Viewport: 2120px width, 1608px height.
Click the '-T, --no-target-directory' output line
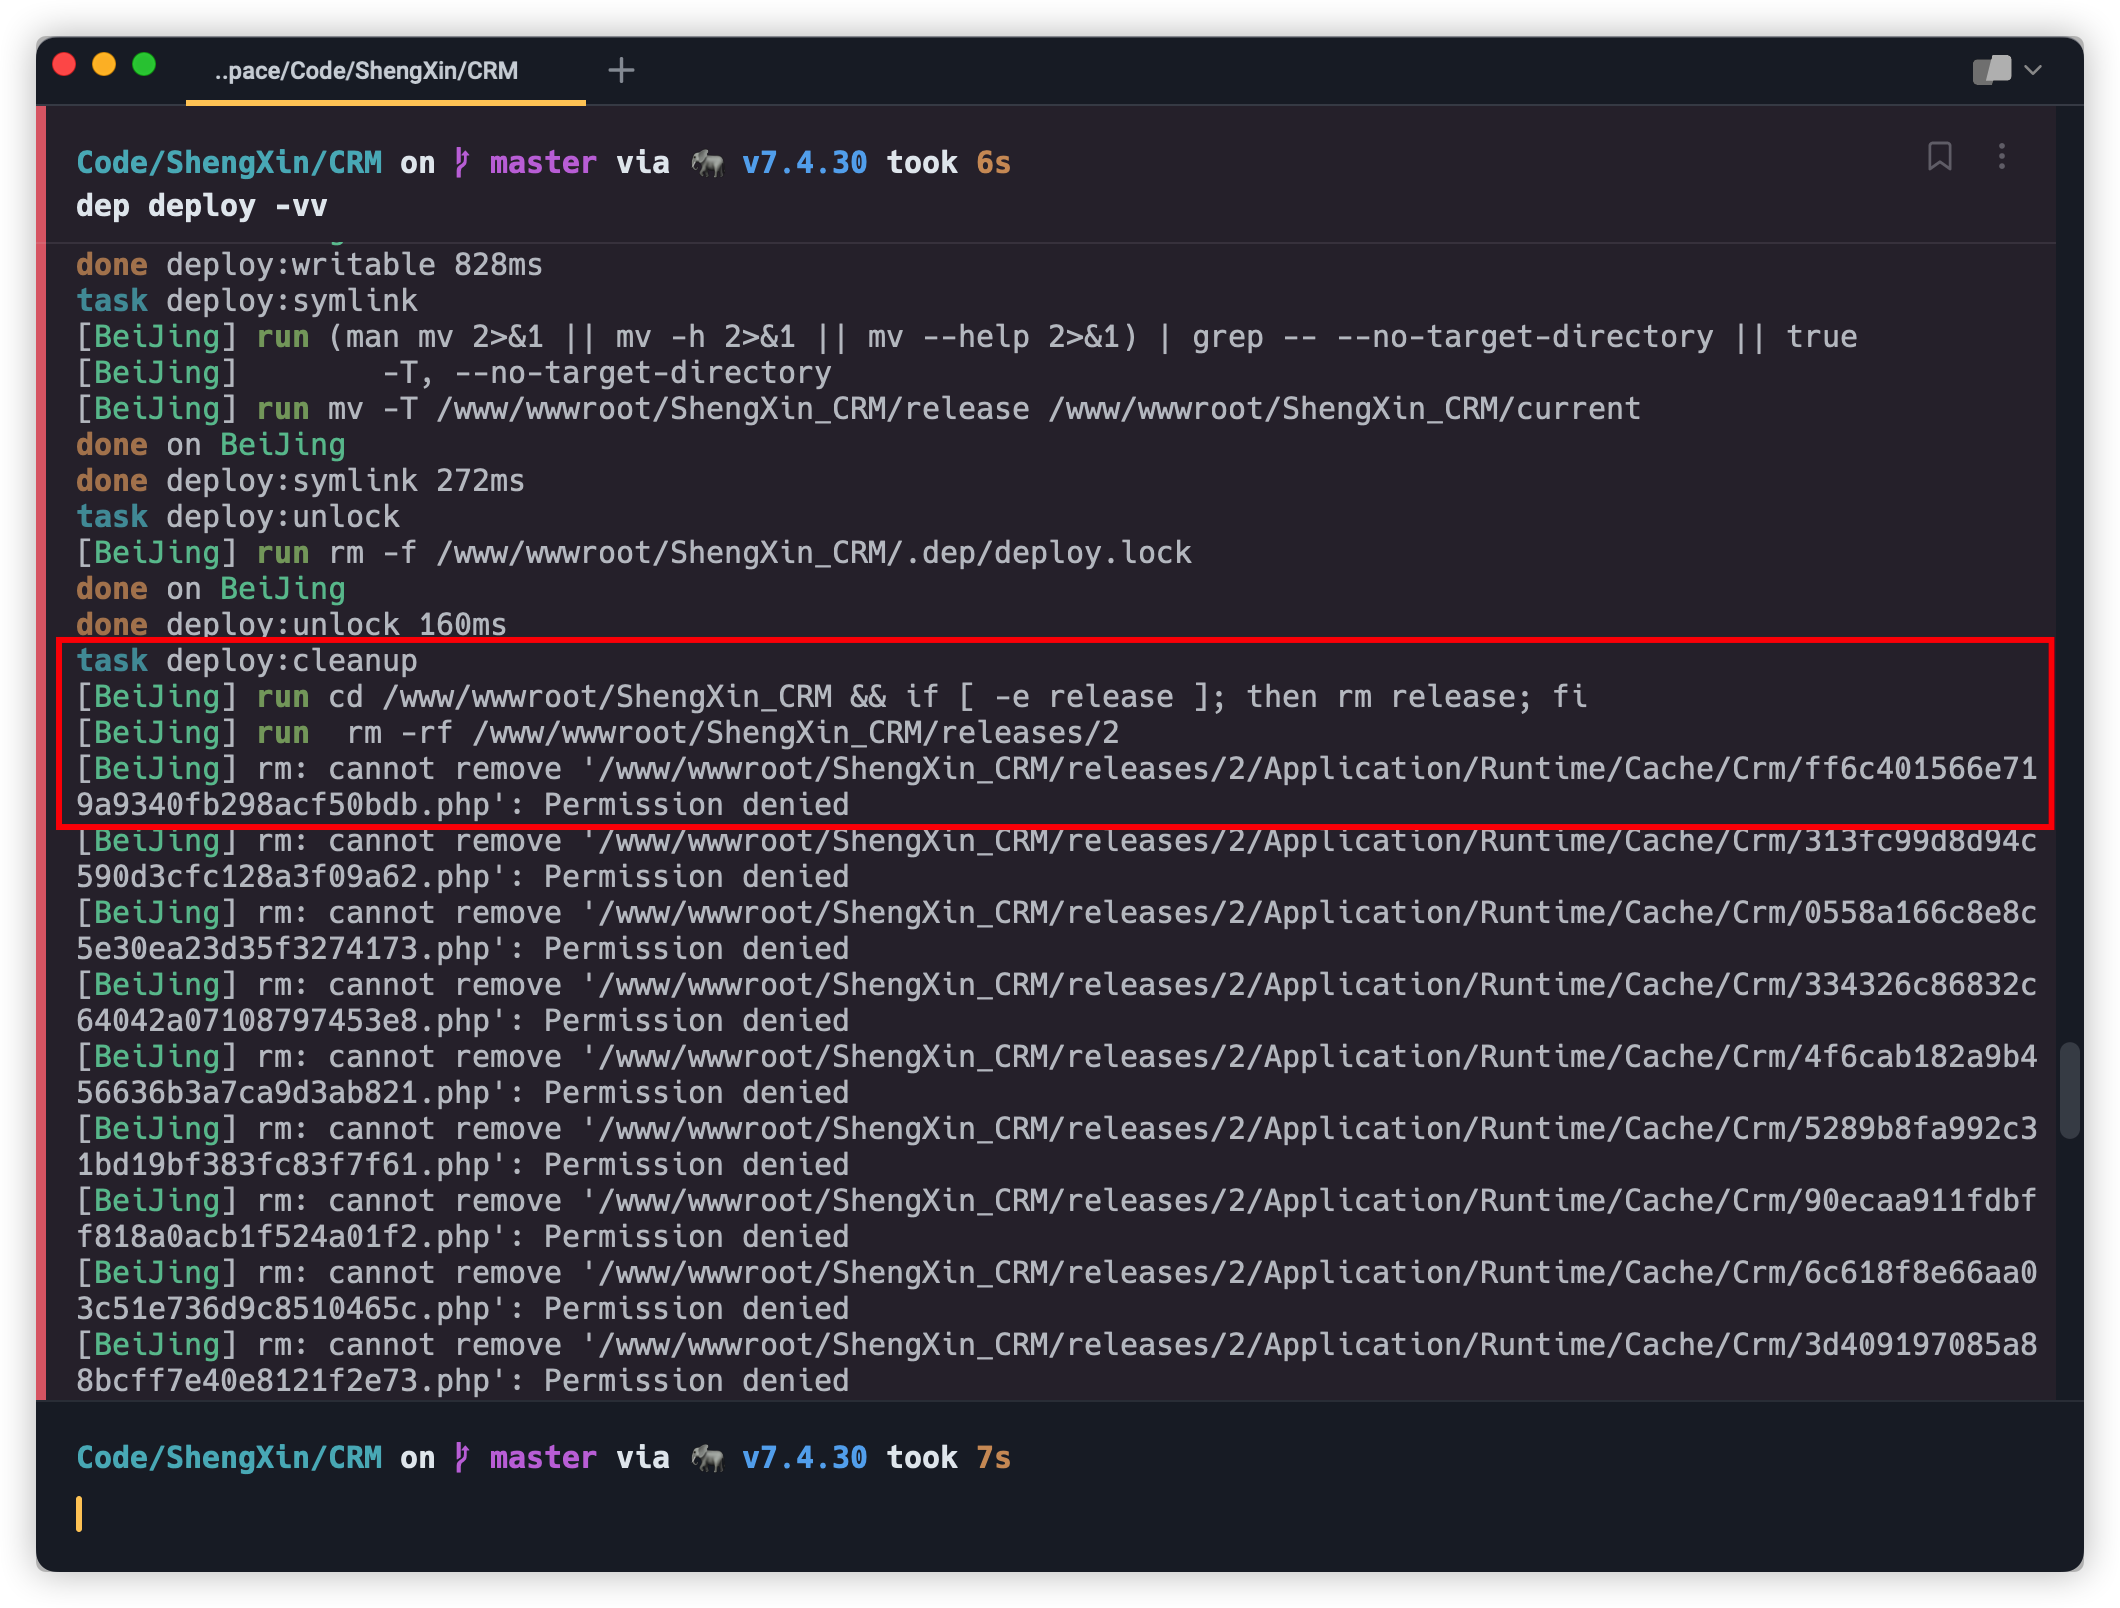454,373
